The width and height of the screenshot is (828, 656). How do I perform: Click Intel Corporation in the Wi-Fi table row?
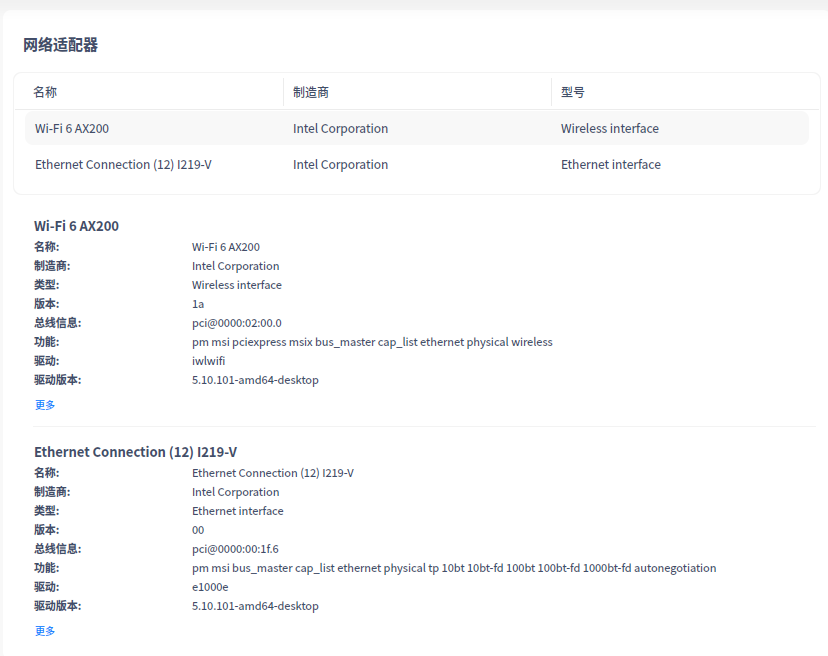coord(341,128)
